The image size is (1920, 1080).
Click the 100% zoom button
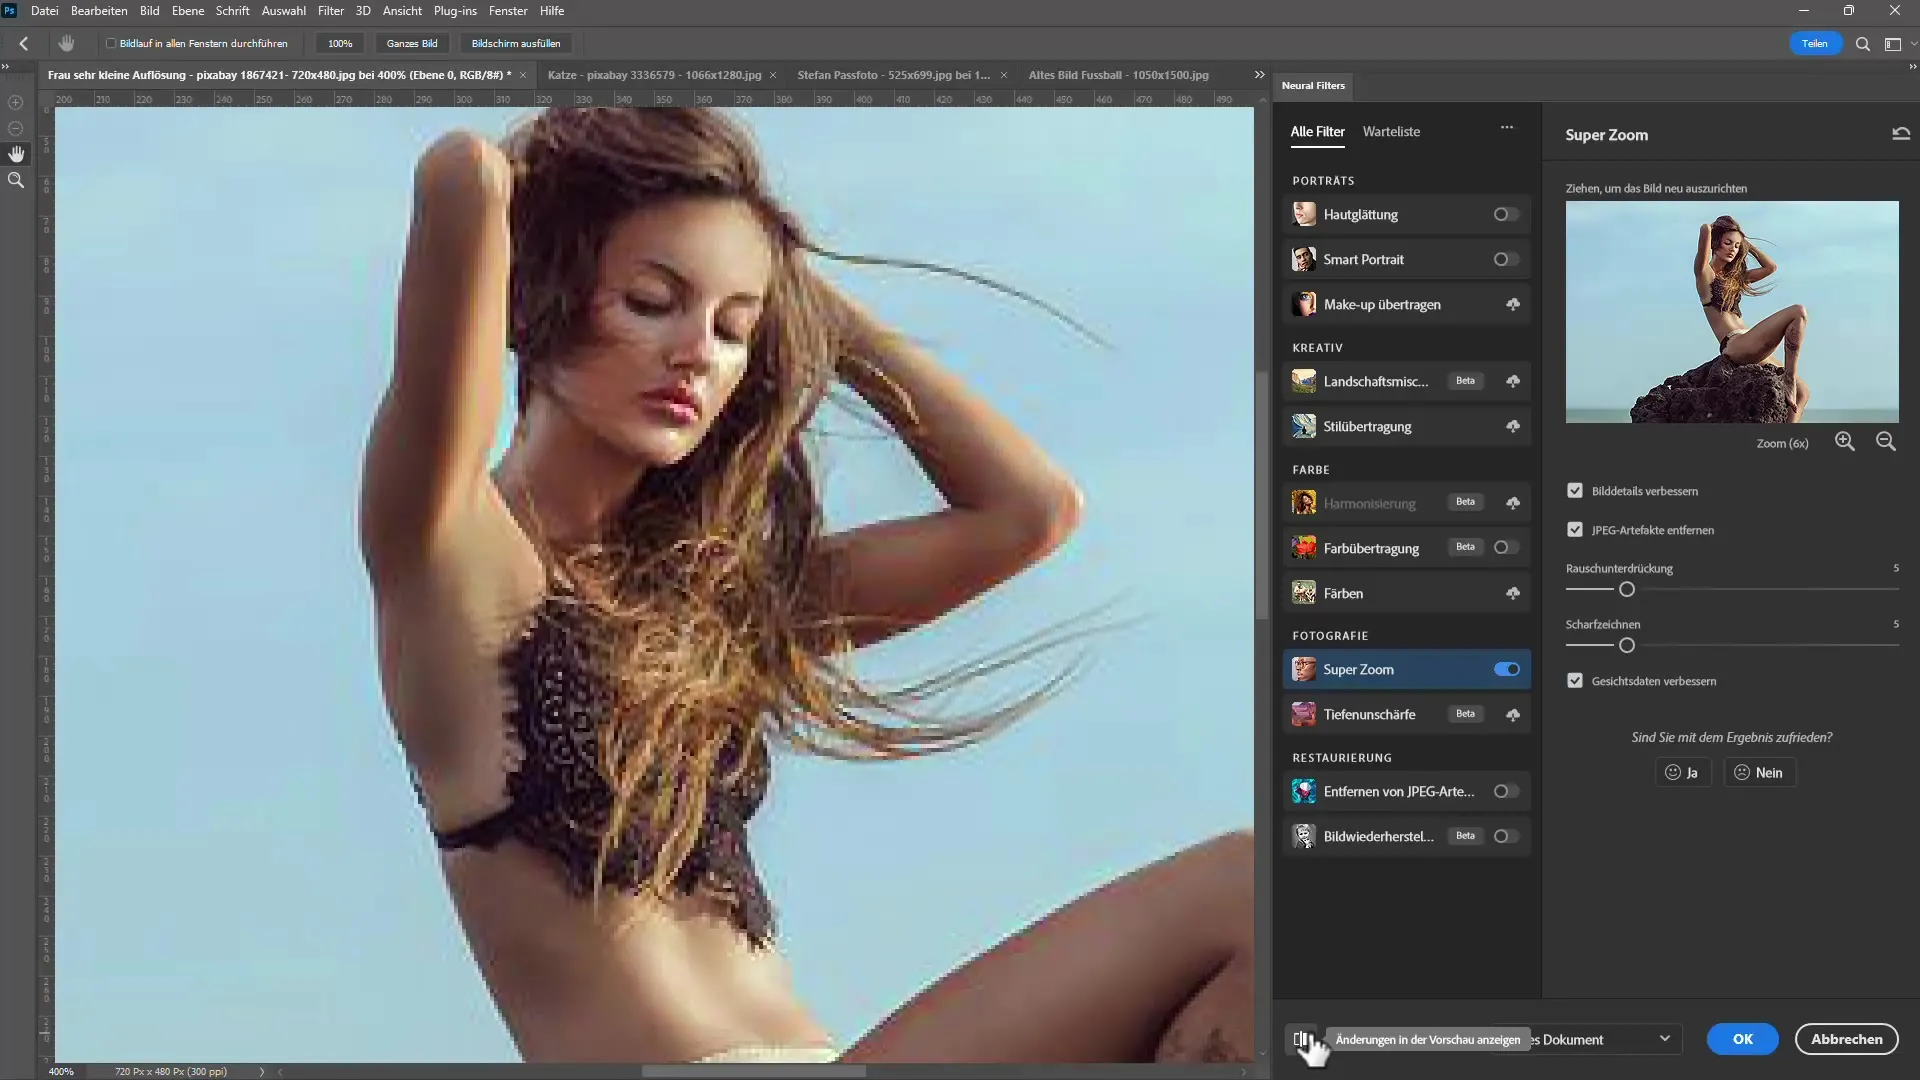tap(340, 44)
